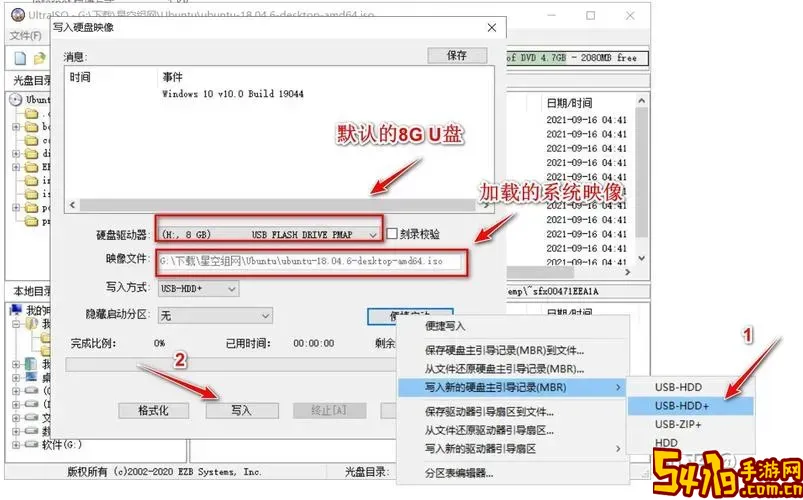The width and height of the screenshot is (803, 500).
Task: Click the Open file toolbar icon
Action: [39, 58]
